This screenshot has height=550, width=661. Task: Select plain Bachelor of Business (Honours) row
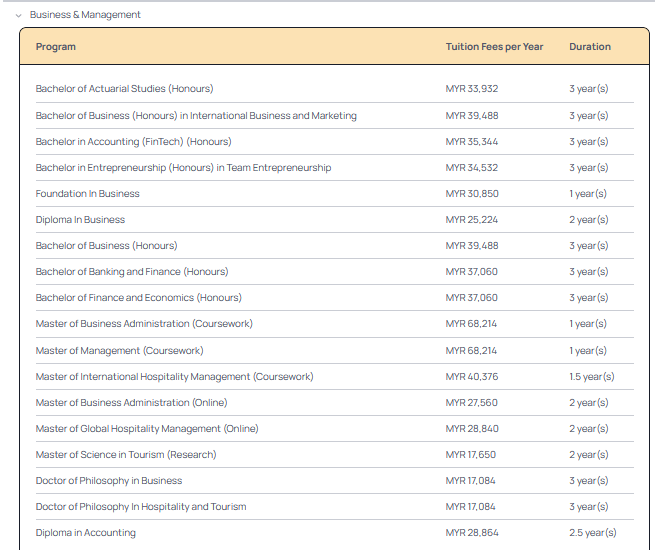coord(106,246)
